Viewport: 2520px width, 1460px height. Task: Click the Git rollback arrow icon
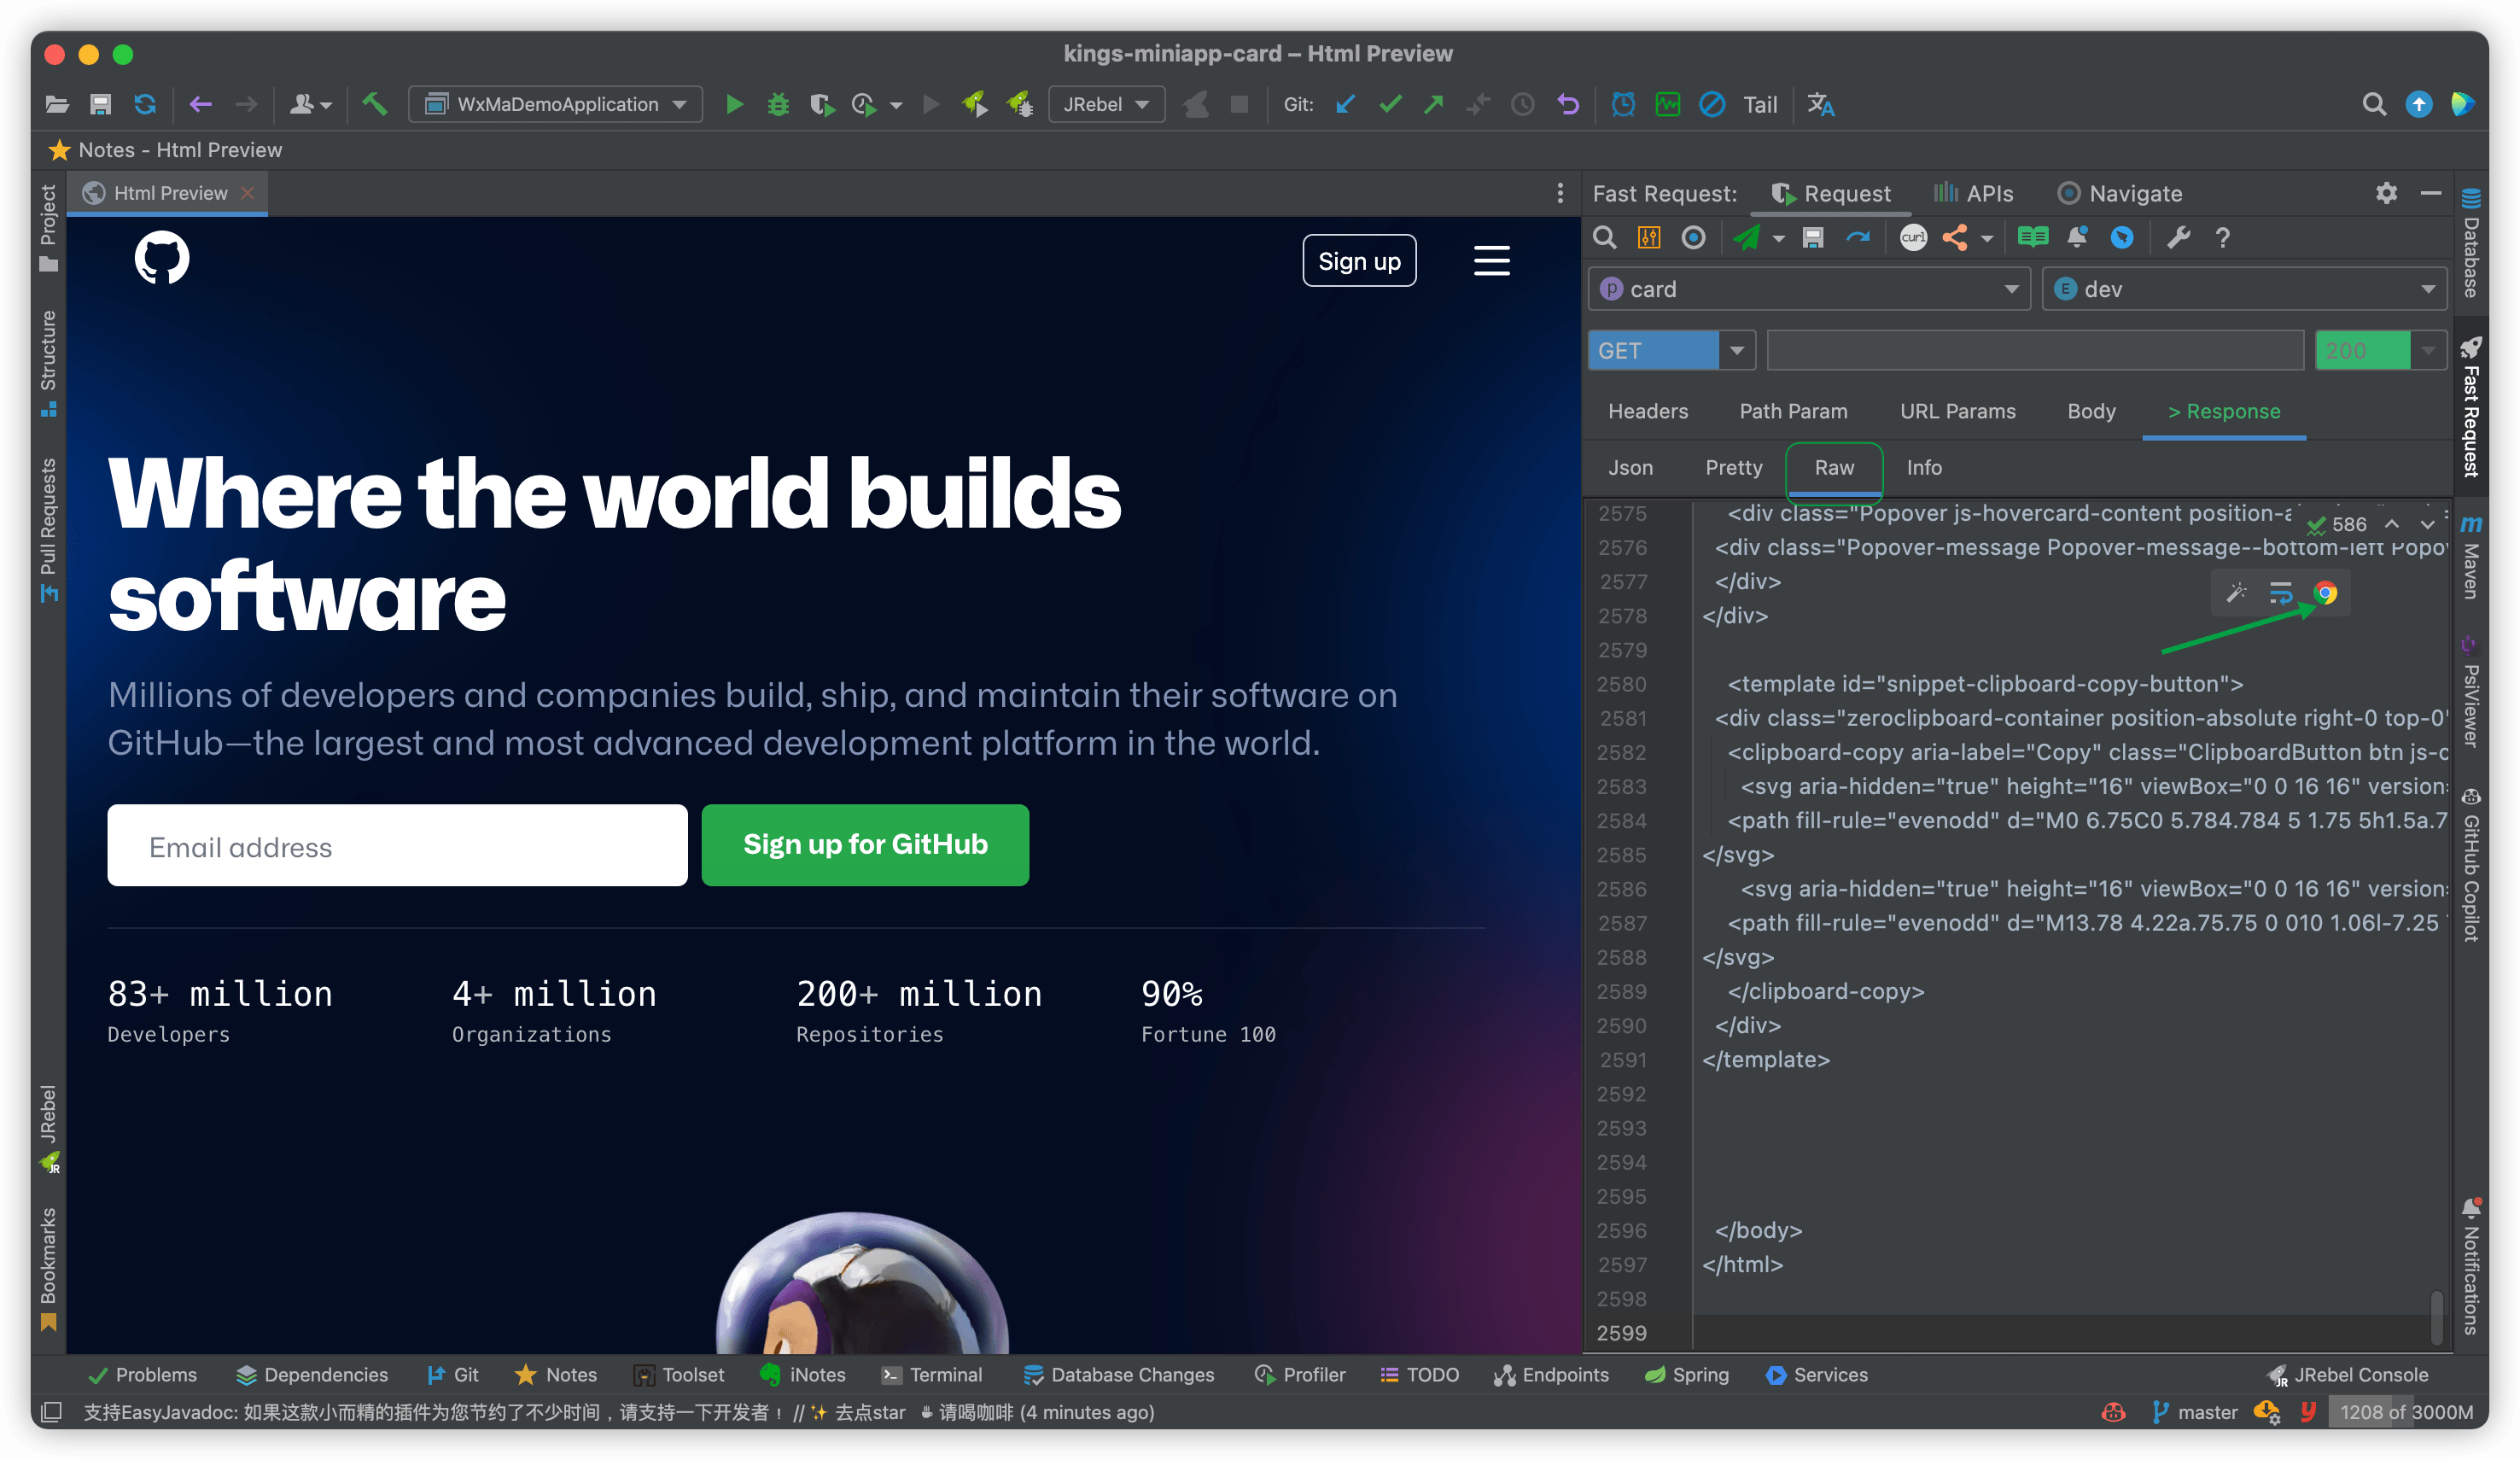click(1568, 105)
